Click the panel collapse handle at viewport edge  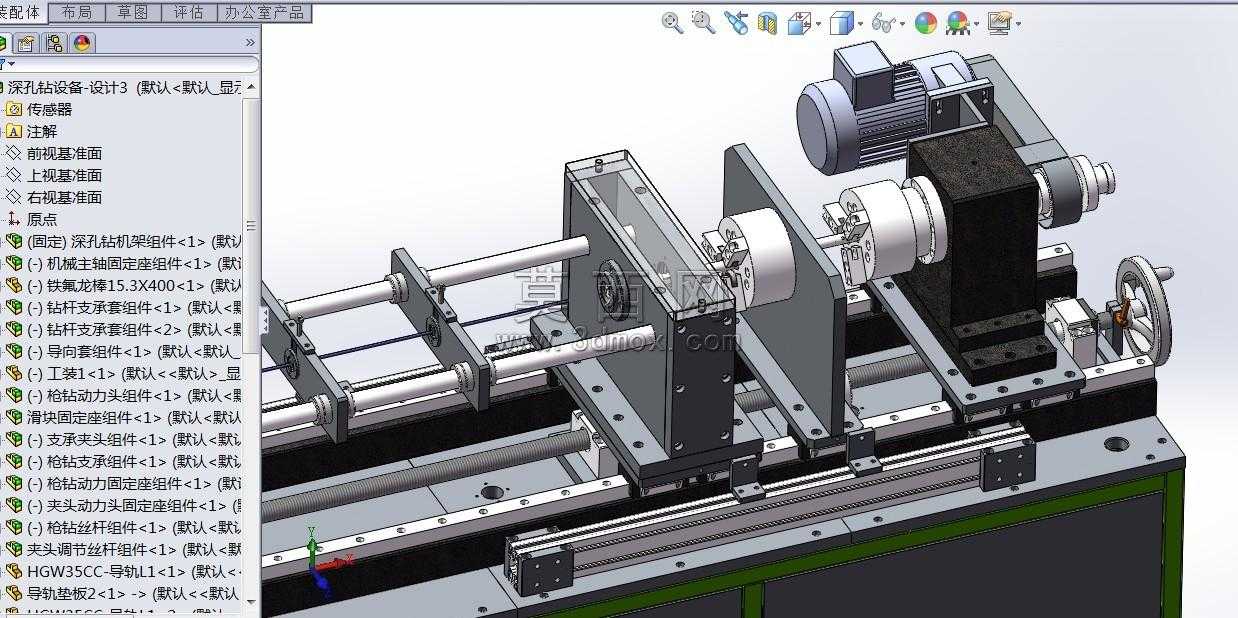(265, 319)
